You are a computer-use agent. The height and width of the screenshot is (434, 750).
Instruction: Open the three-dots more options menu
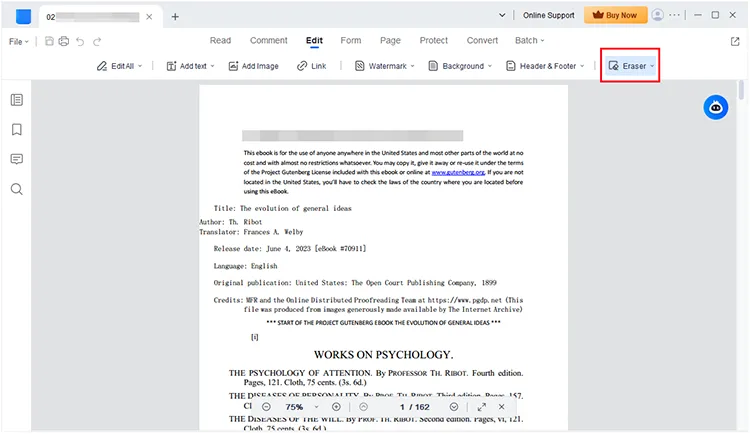[674, 15]
